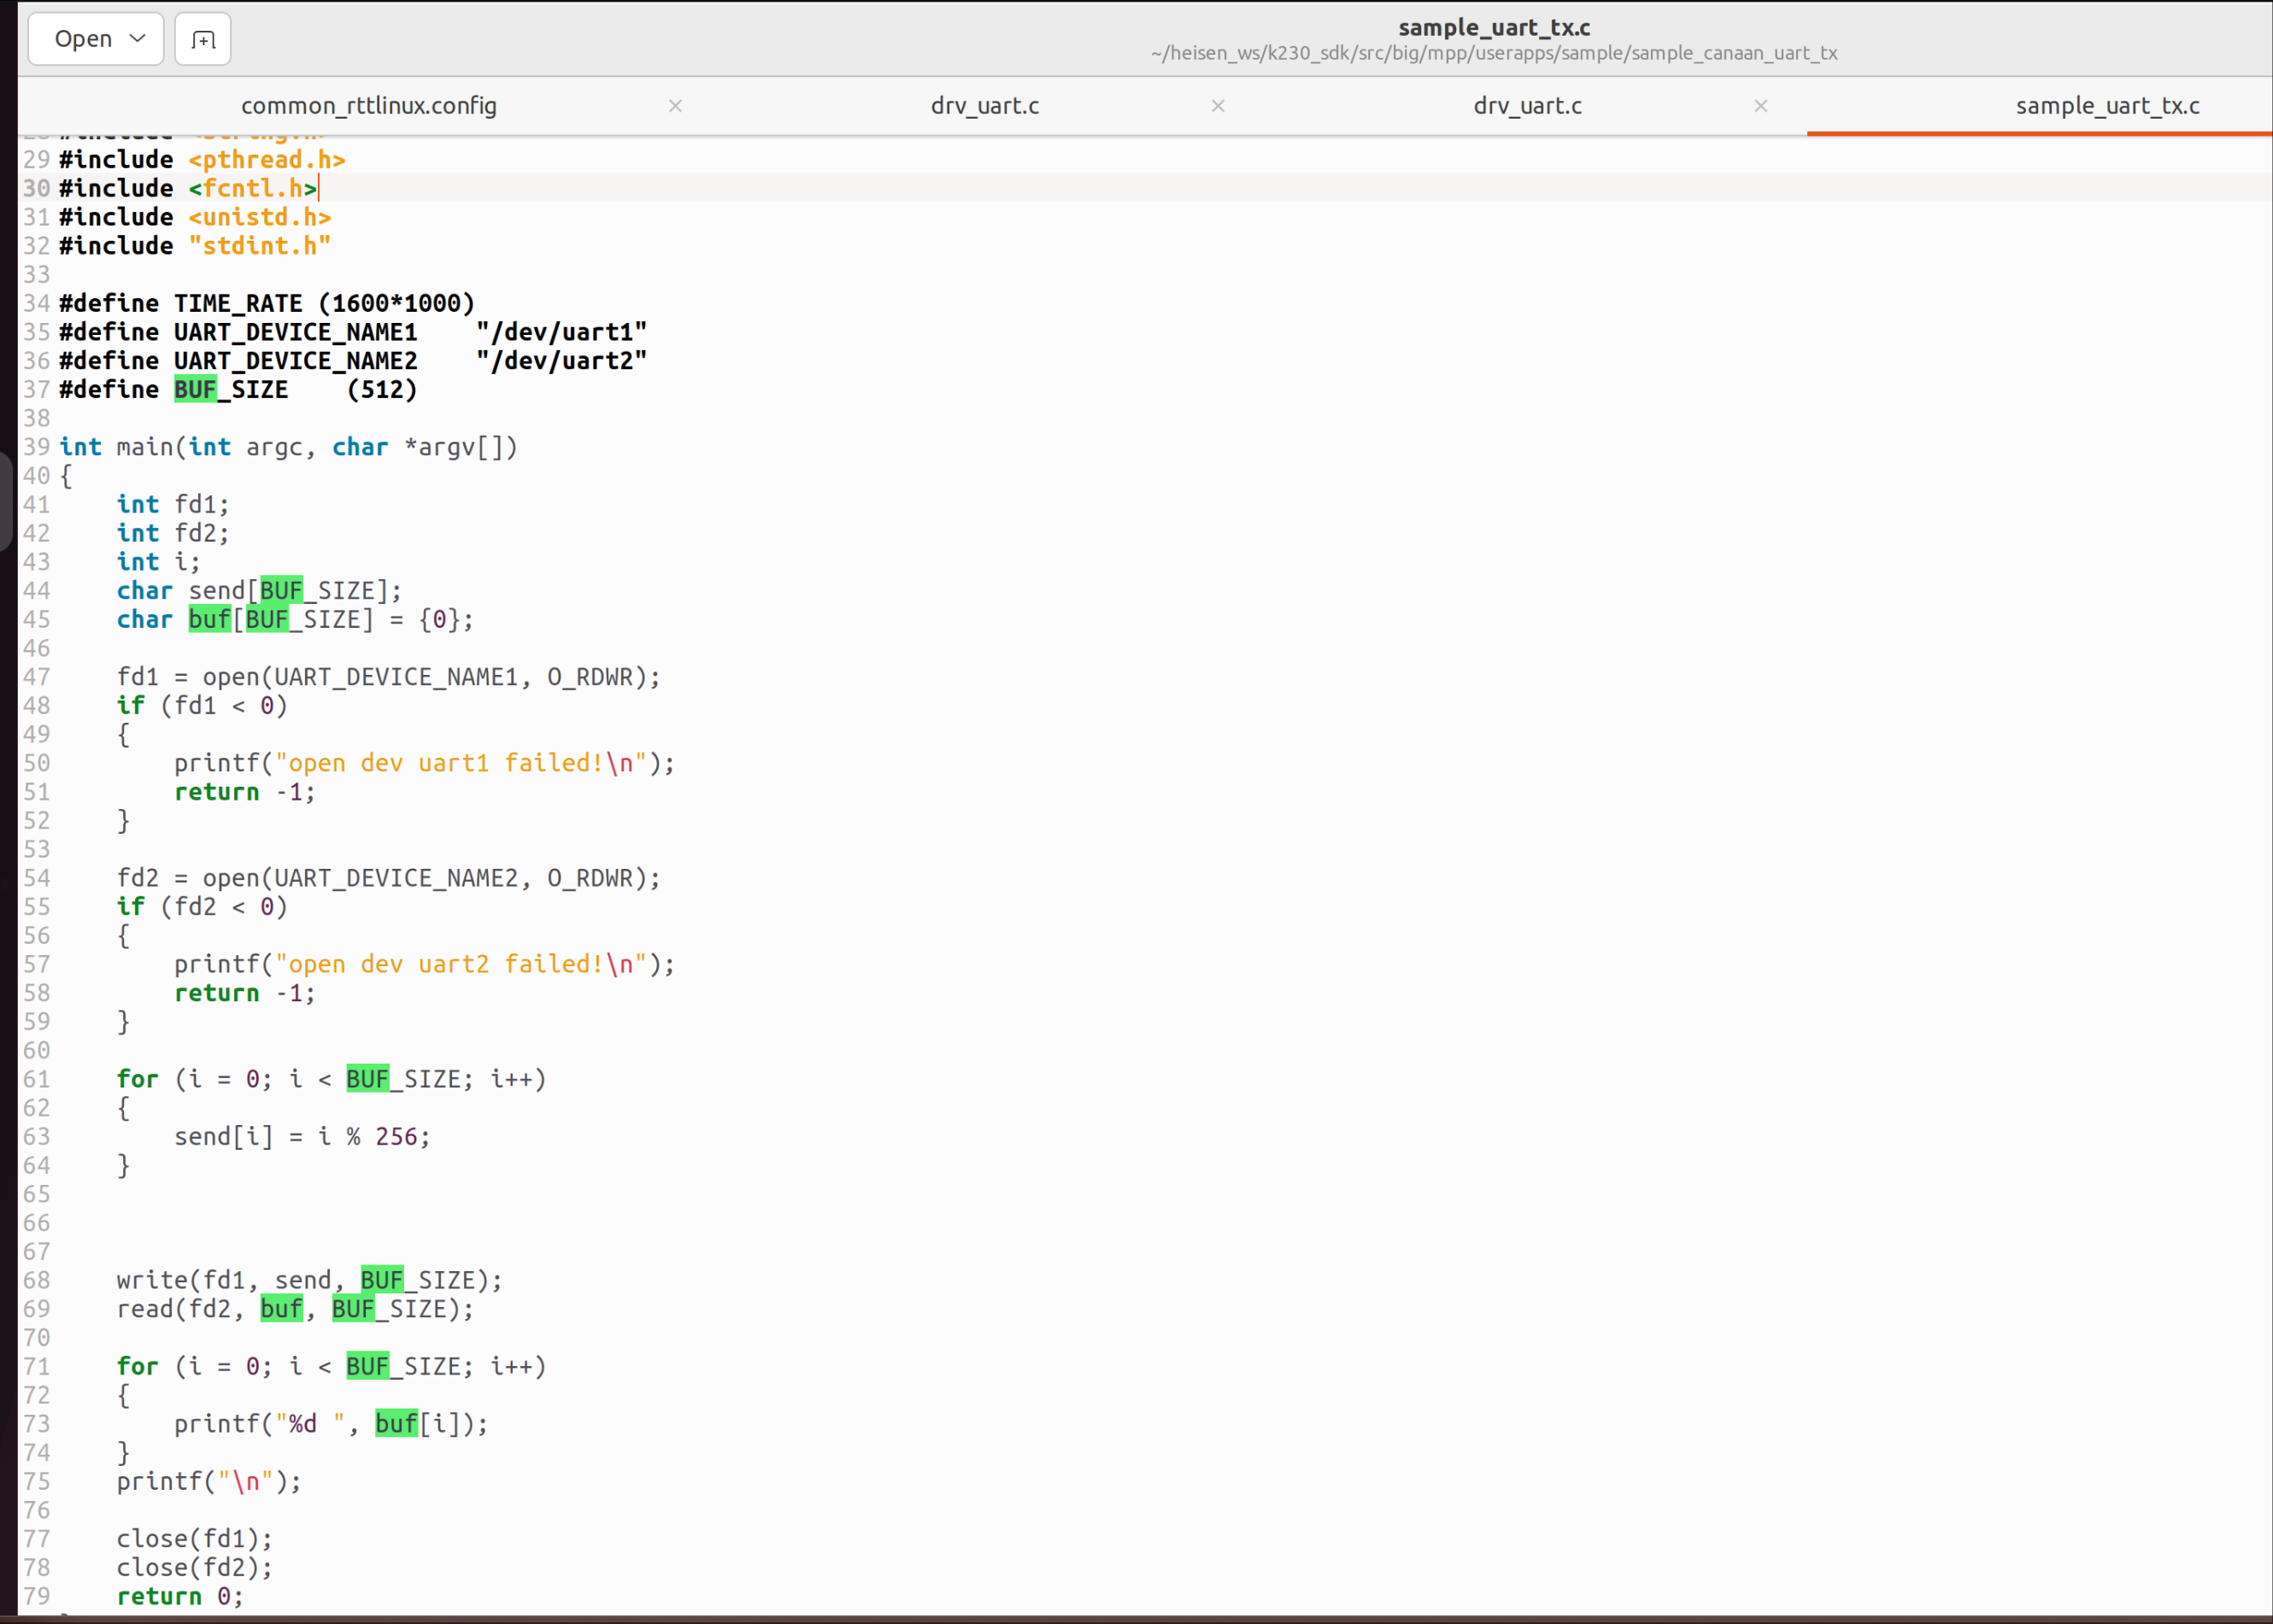
Task: Switch to the first drv_uart.c tab
Action: [984, 106]
